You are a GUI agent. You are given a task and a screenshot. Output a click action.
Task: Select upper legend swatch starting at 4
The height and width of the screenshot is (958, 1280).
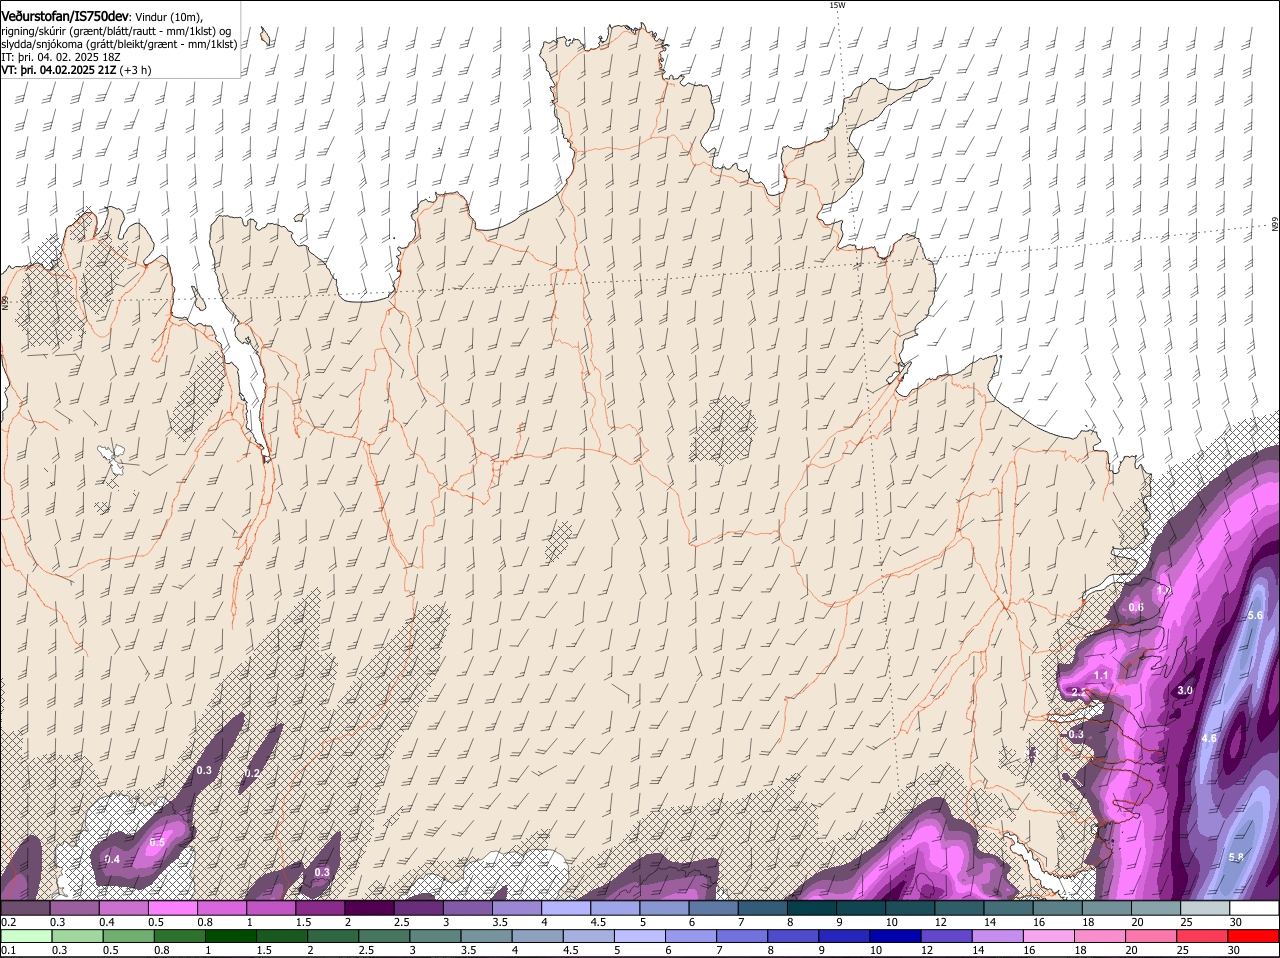click(x=567, y=908)
